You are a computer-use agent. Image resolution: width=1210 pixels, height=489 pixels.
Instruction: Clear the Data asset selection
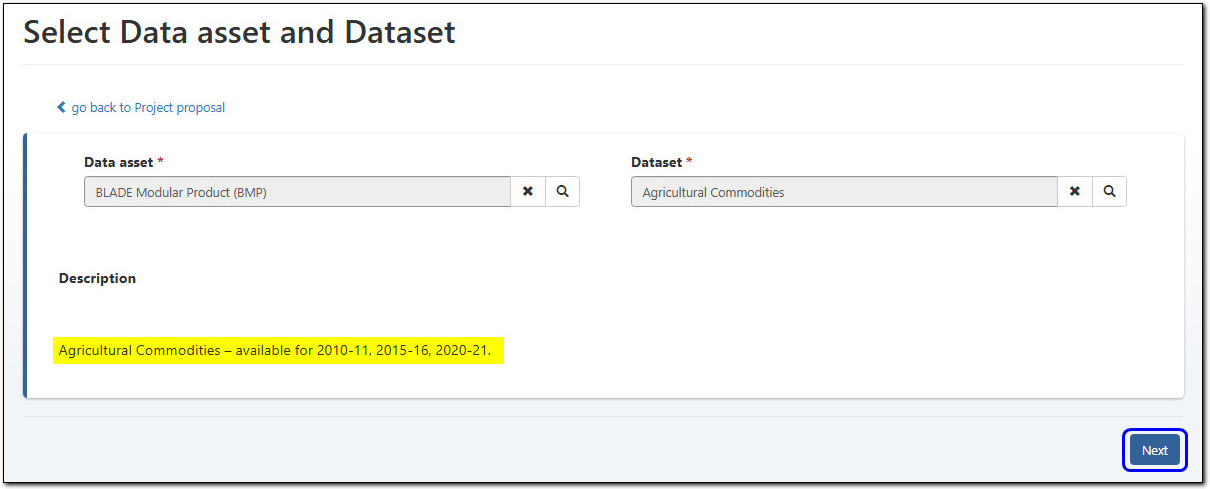pos(528,192)
